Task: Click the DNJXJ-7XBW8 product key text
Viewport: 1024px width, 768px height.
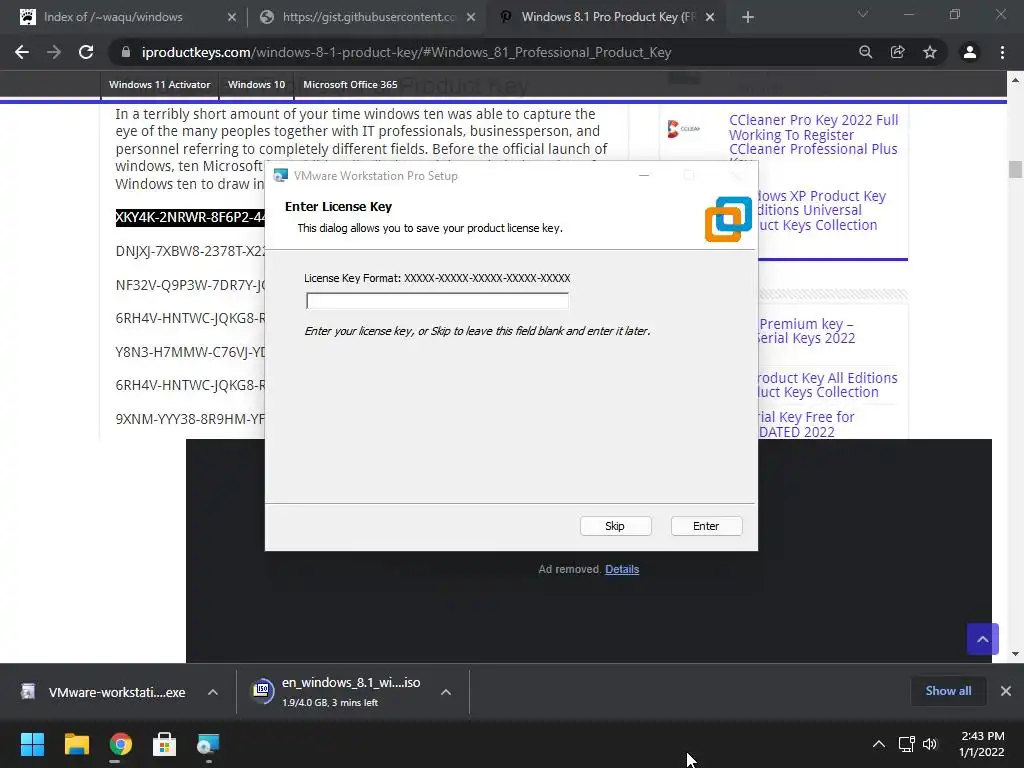Action: pos(190,251)
